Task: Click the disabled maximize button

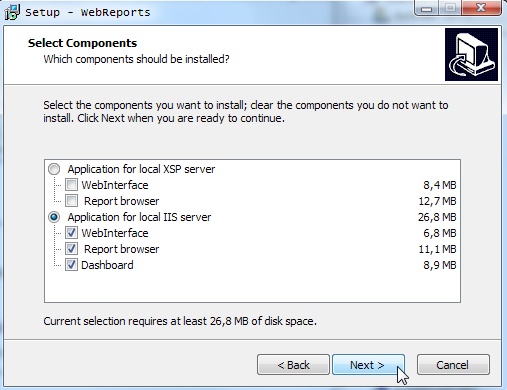Action: [x=450, y=8]
